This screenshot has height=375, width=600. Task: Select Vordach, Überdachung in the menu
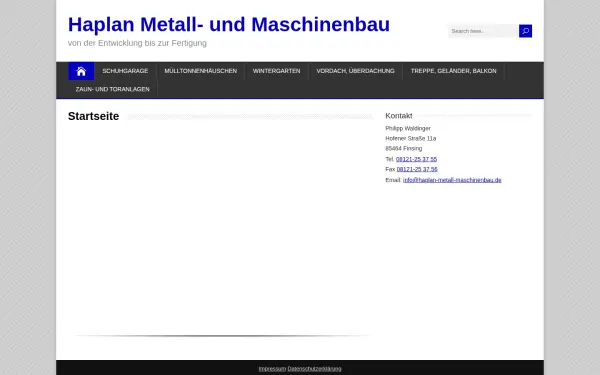click(355, 71)
